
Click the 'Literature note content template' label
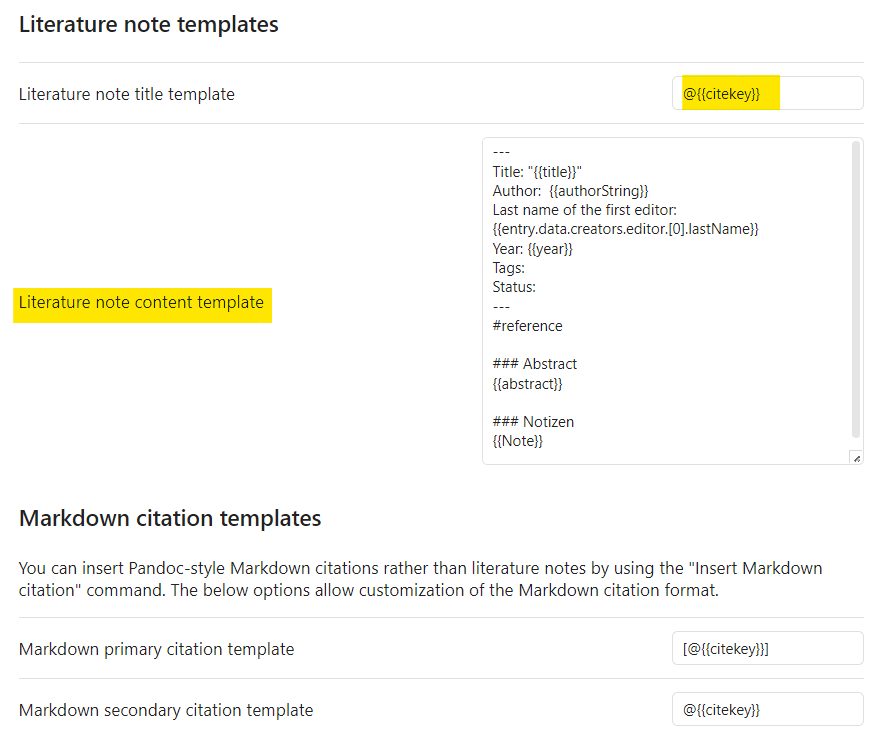141,302
